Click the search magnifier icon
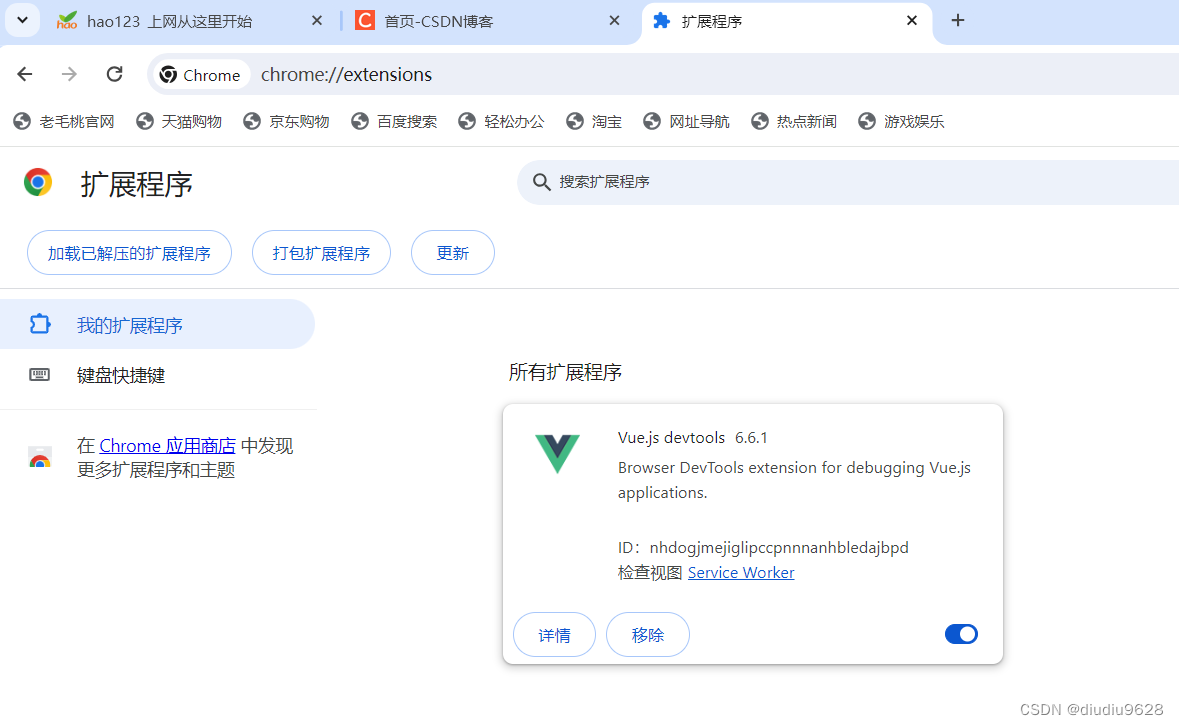Viewport: 1179px width, 725px height. [541, 182]
